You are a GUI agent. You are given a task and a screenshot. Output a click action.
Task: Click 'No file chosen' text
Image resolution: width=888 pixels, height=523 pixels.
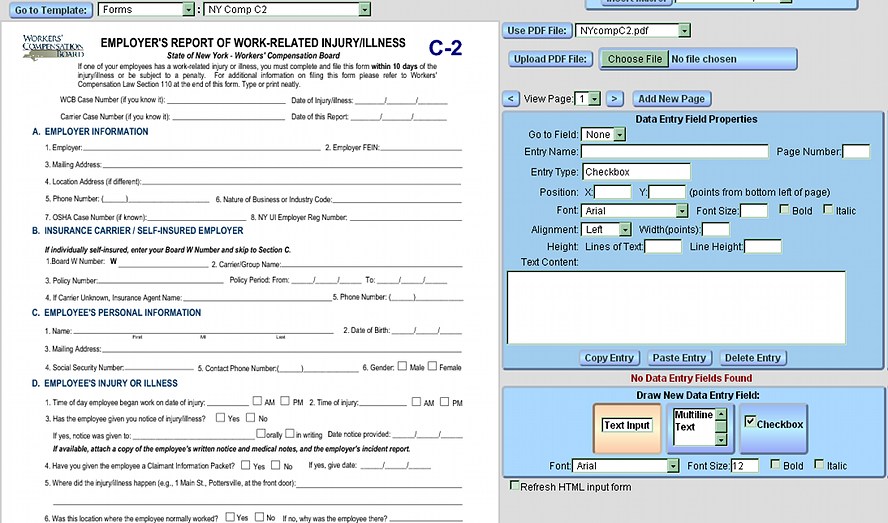click(704, 59)
